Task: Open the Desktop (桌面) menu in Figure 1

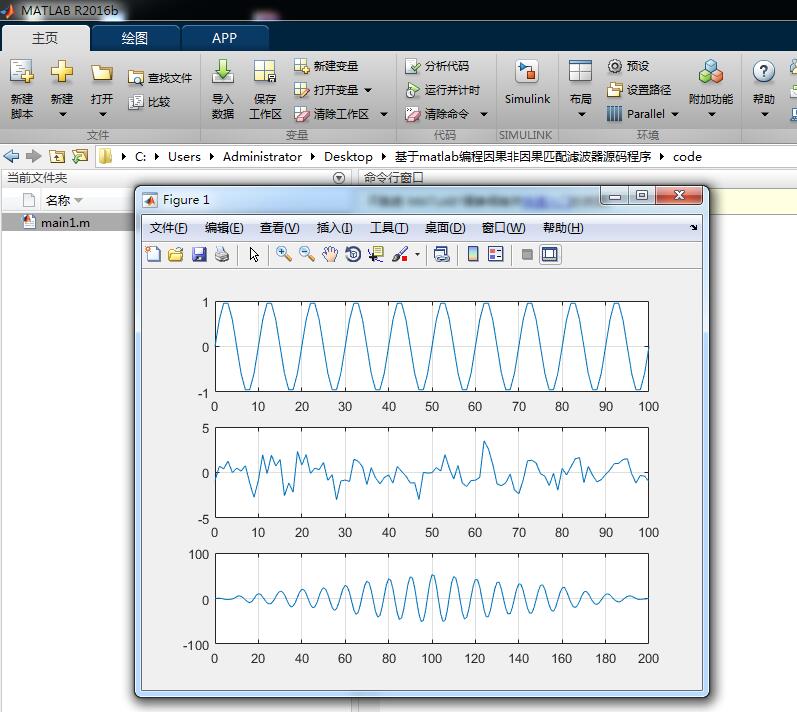Action: click(x=445, y=228)
